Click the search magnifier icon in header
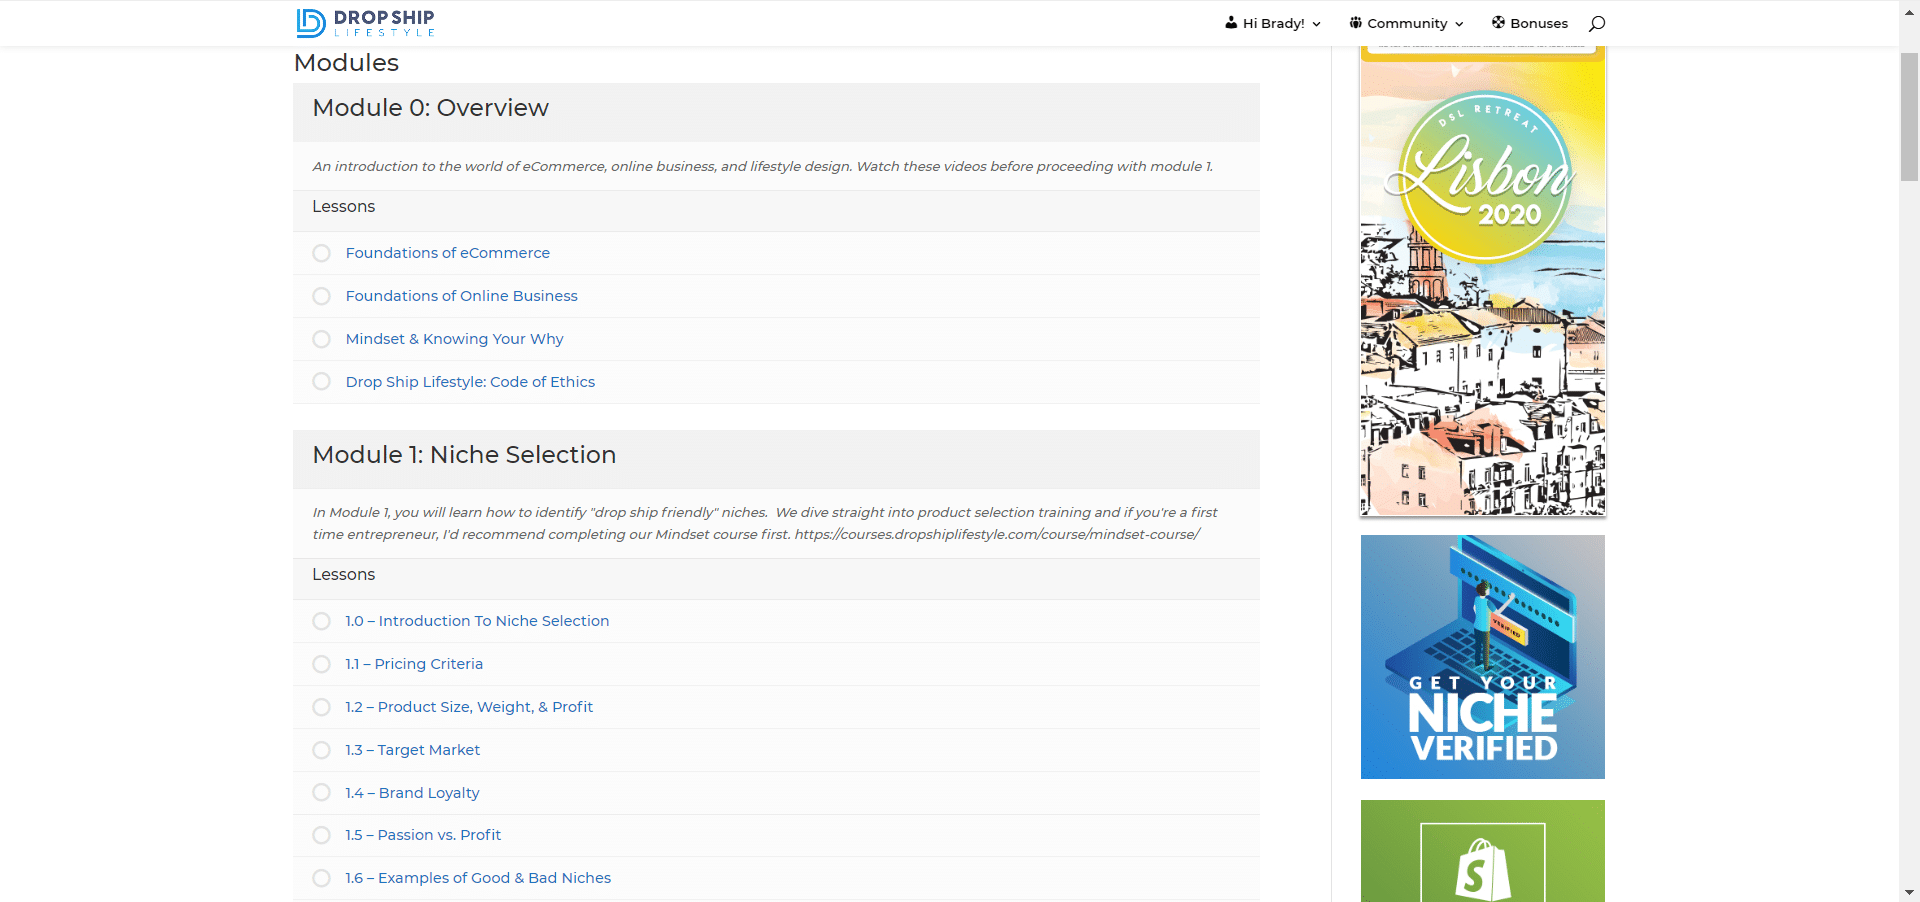Image resolution: width=1920 pixels, height=902 pixels. [1597, 23]
